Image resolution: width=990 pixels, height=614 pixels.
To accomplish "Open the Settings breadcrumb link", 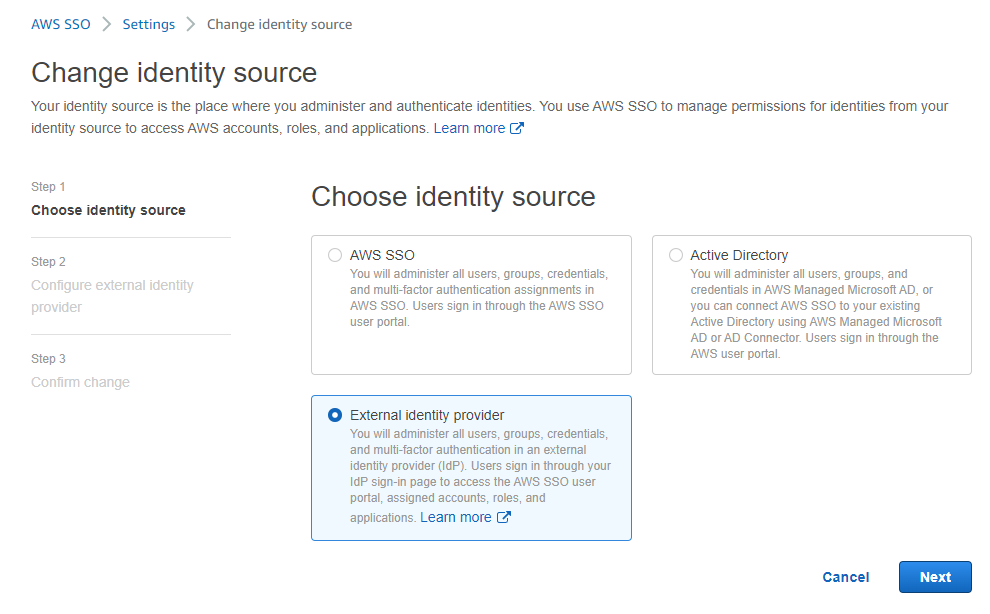I will (148, 24).
